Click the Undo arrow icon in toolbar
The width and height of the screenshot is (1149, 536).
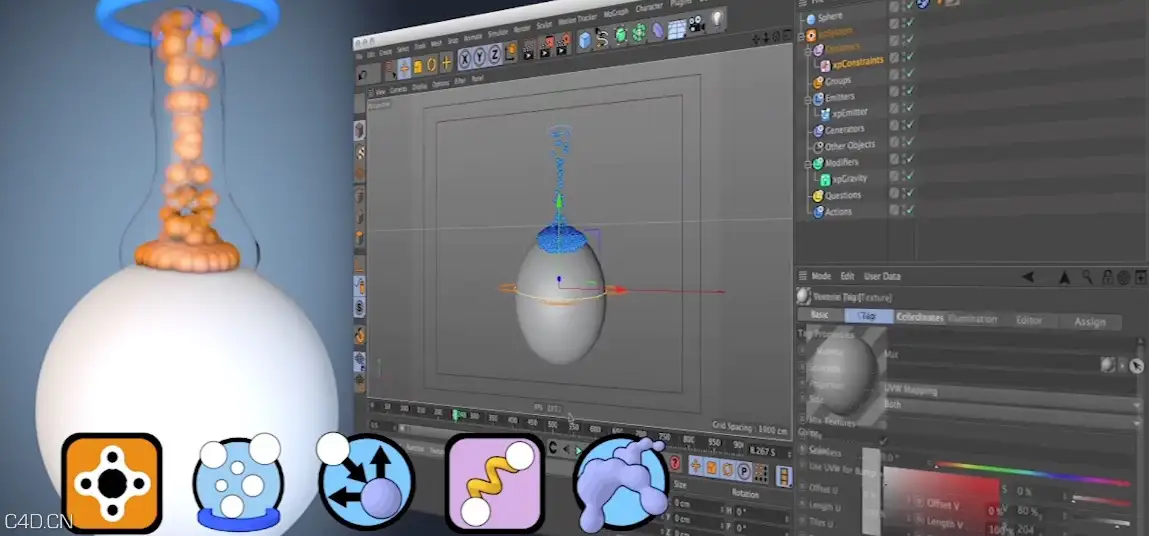[x=363, y=74]
